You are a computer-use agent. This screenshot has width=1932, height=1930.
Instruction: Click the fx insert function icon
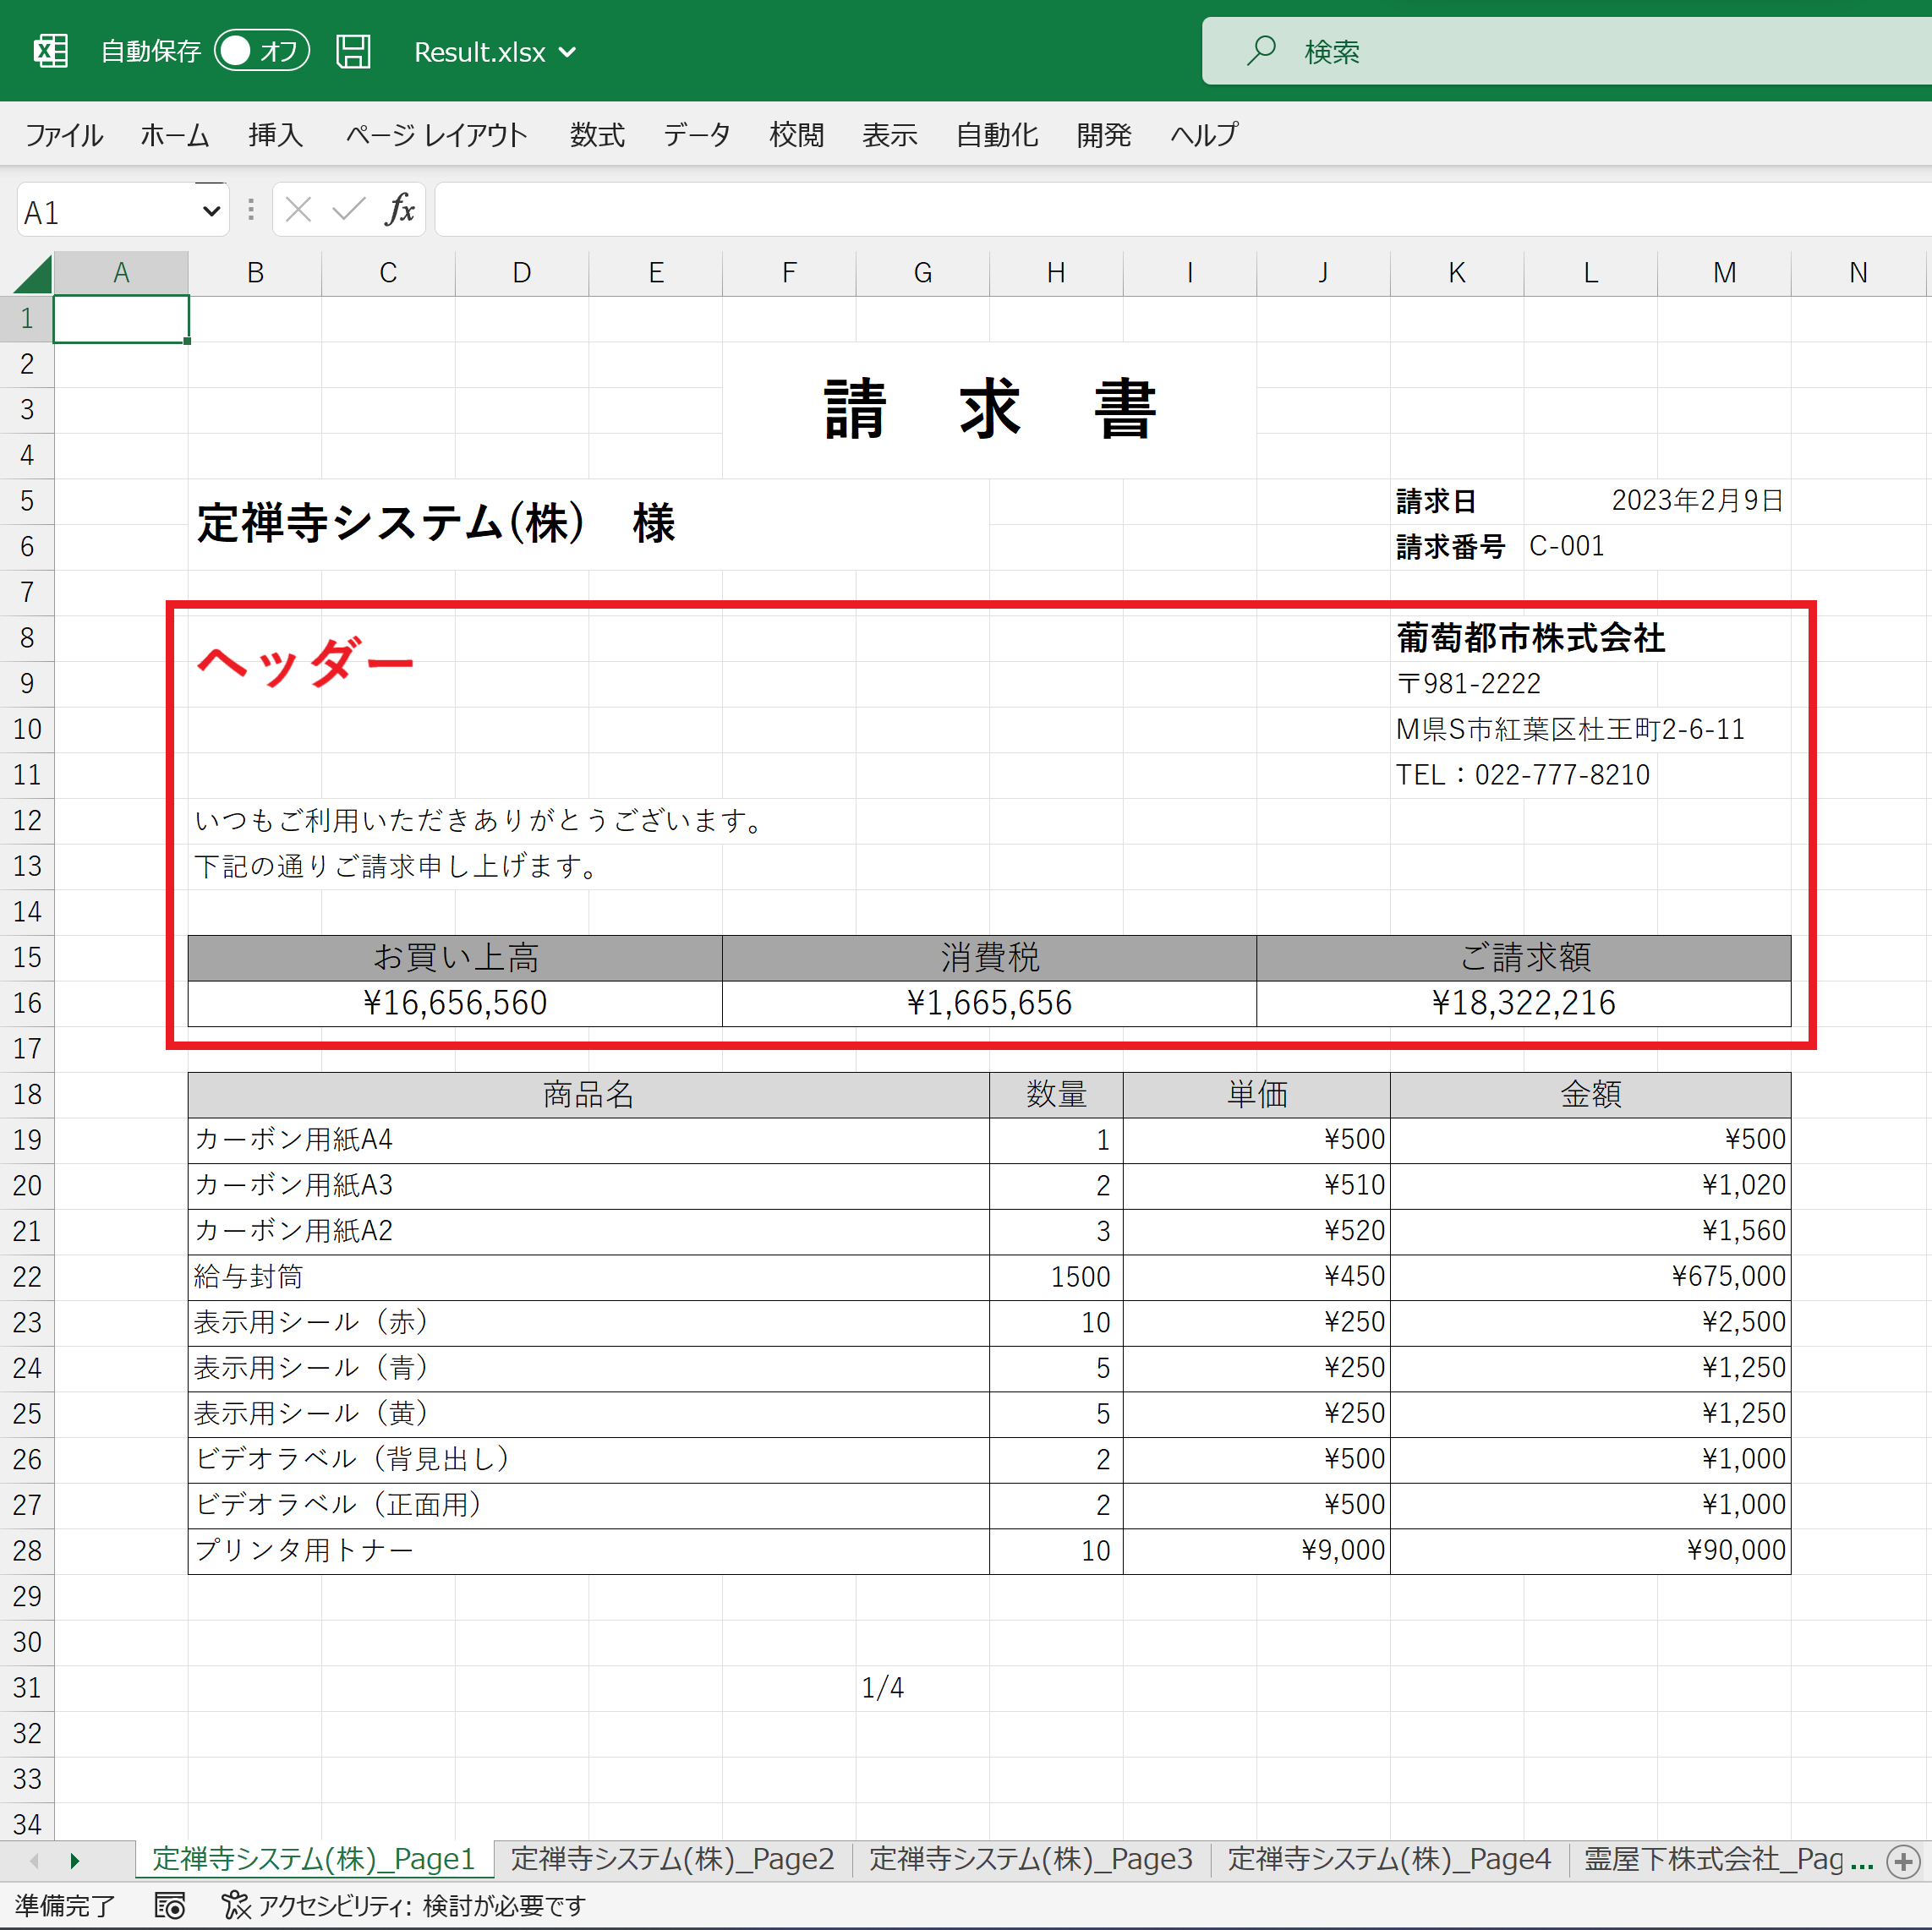pos(399,210)
